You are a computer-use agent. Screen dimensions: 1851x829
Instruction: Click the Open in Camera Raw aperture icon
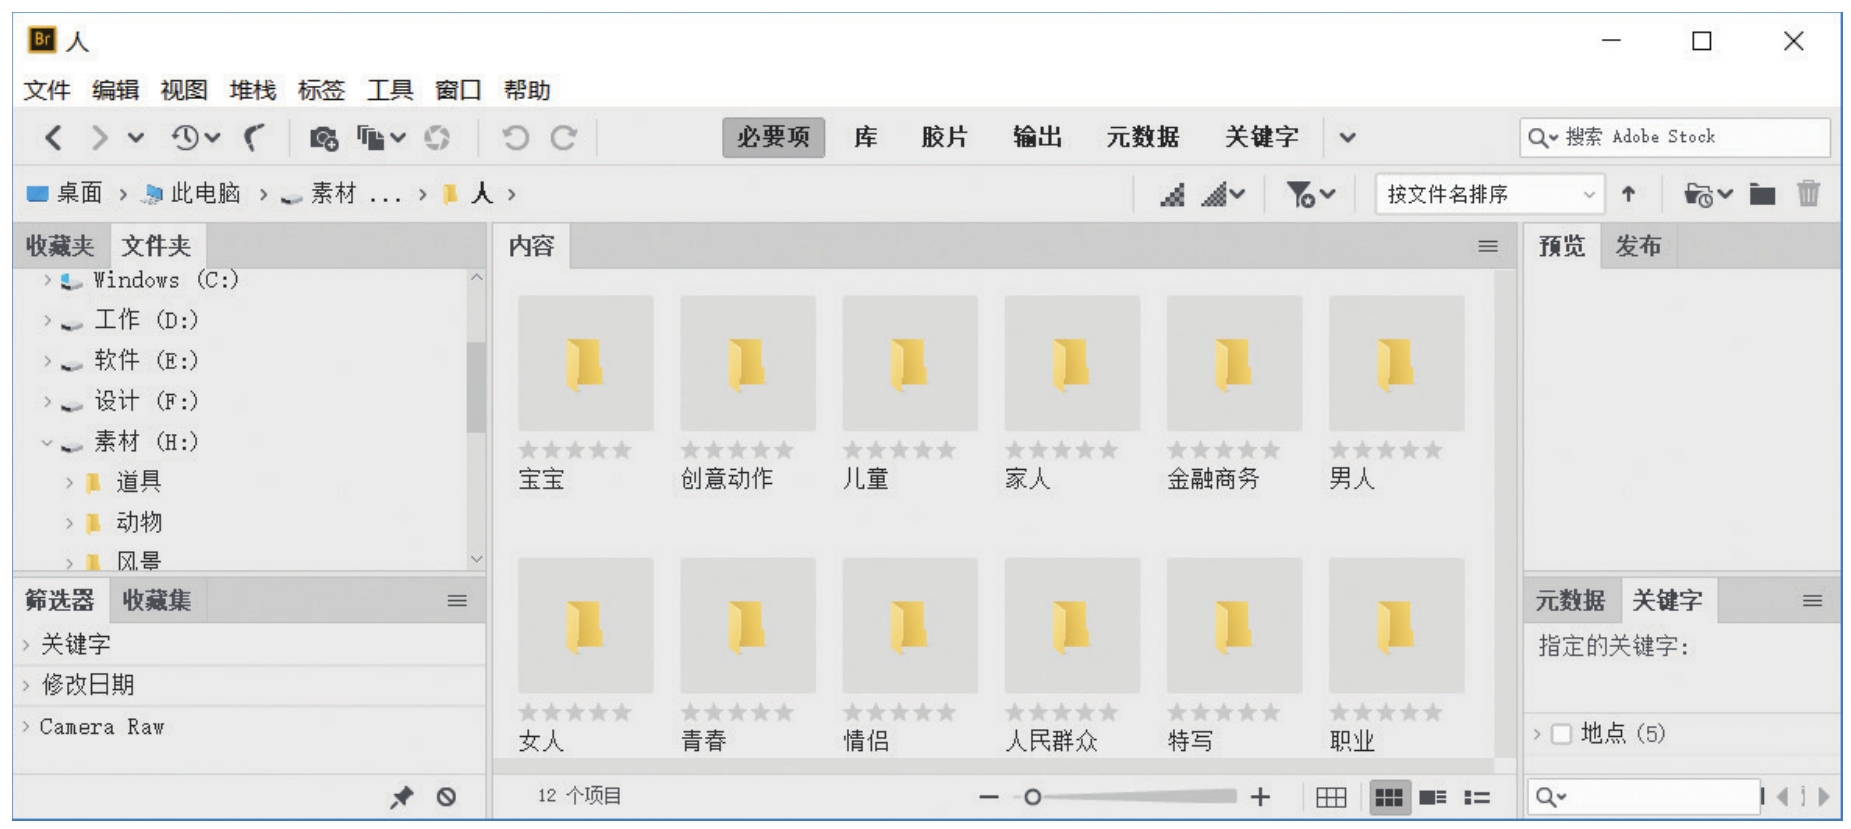(437, 138)
